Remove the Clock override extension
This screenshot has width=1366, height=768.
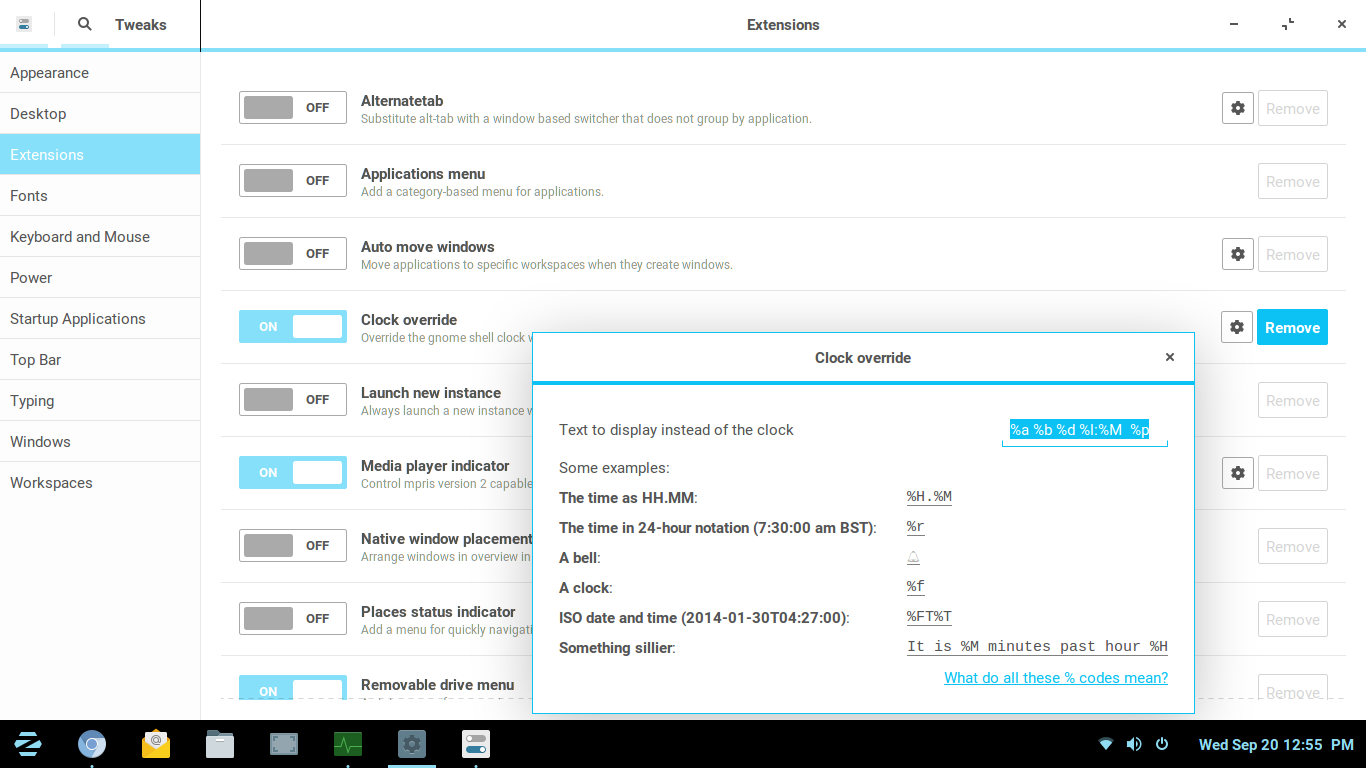click(1292, 327)
